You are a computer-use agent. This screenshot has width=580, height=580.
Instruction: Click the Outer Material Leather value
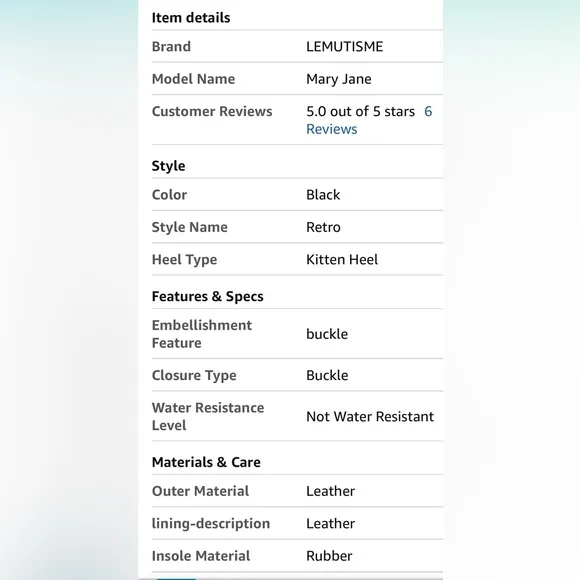(x=330, y=491)
